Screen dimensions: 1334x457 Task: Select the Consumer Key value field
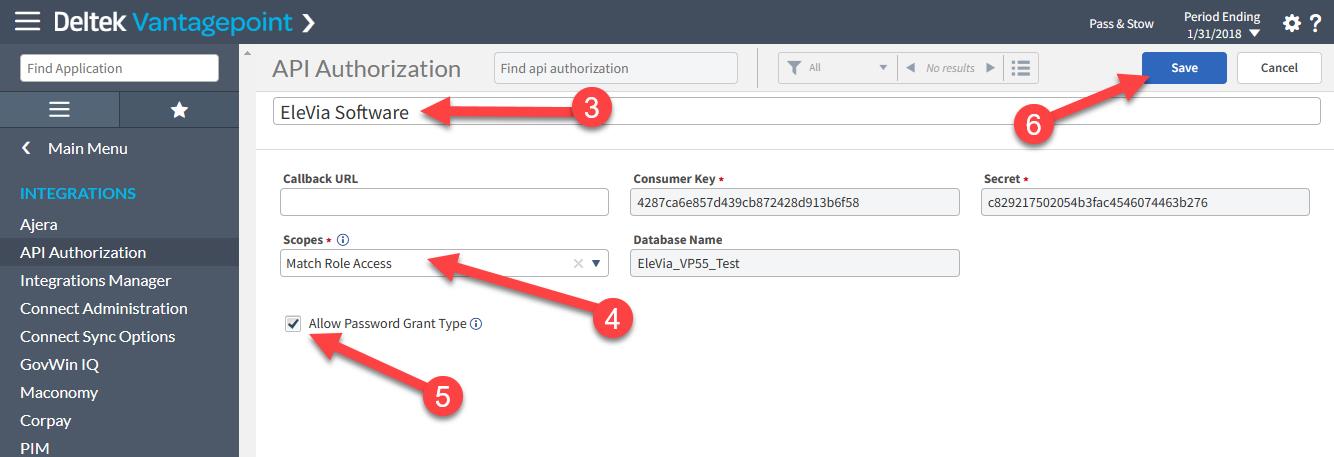[794, 202]
